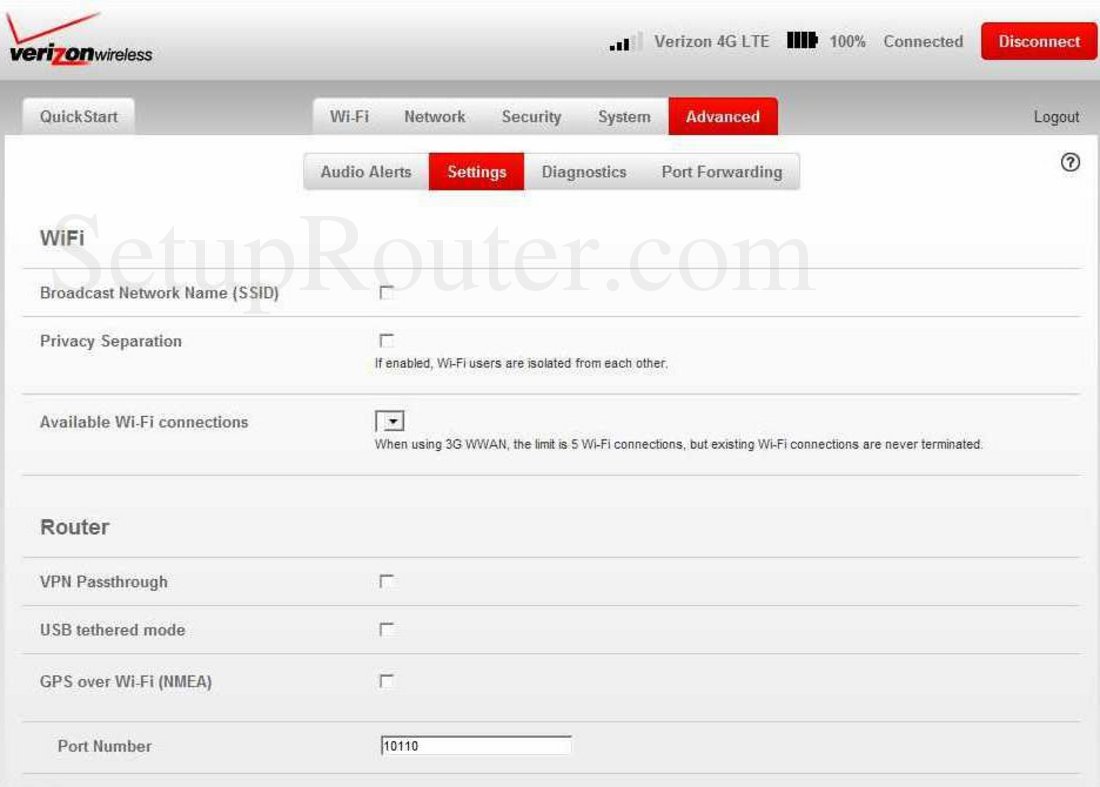Select the Settings sub-tab
The width and height of the screenshot is (1100, 787).
(x=477, y=172)
